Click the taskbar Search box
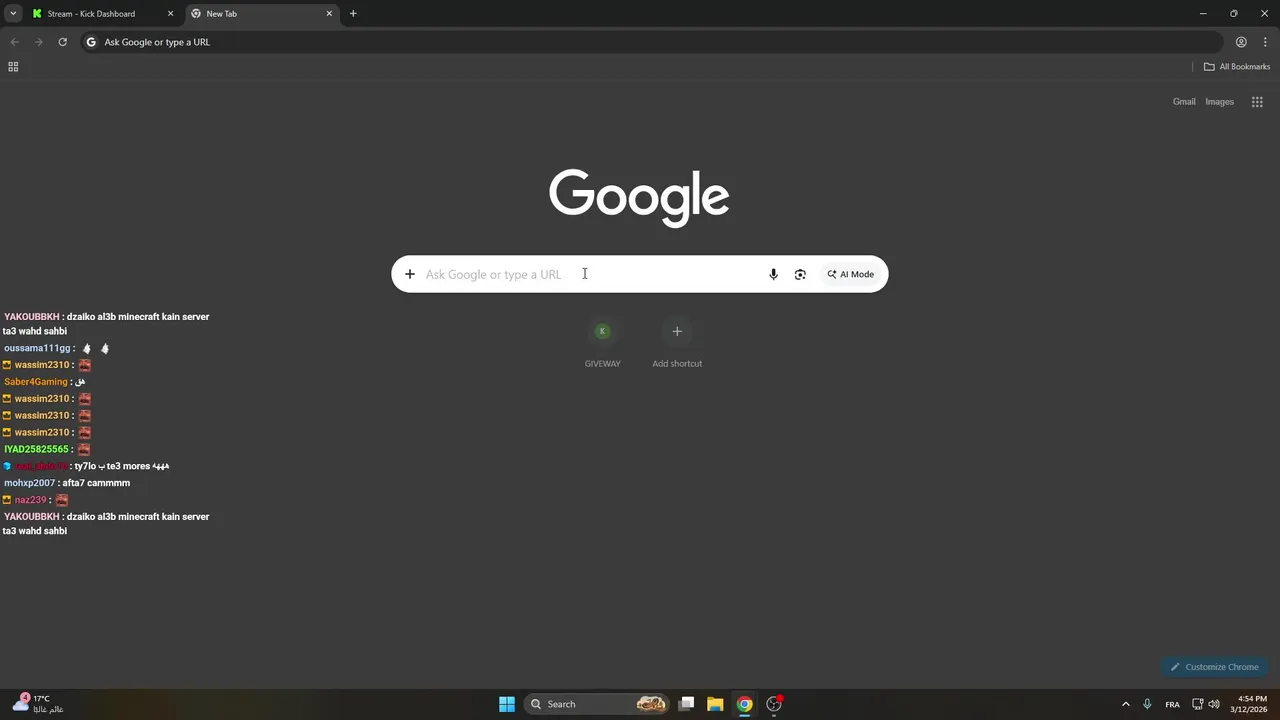 [597, 704]
